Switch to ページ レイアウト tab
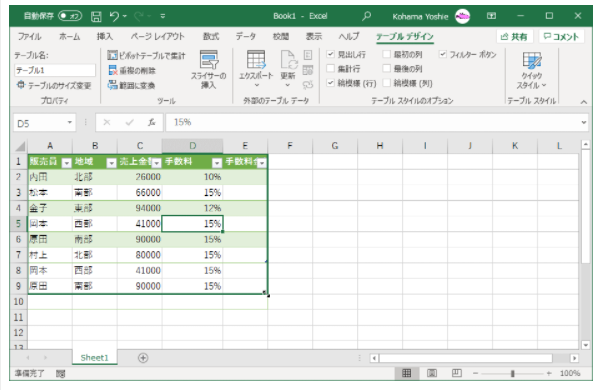 pyautogui.click(x=157, y=36)
